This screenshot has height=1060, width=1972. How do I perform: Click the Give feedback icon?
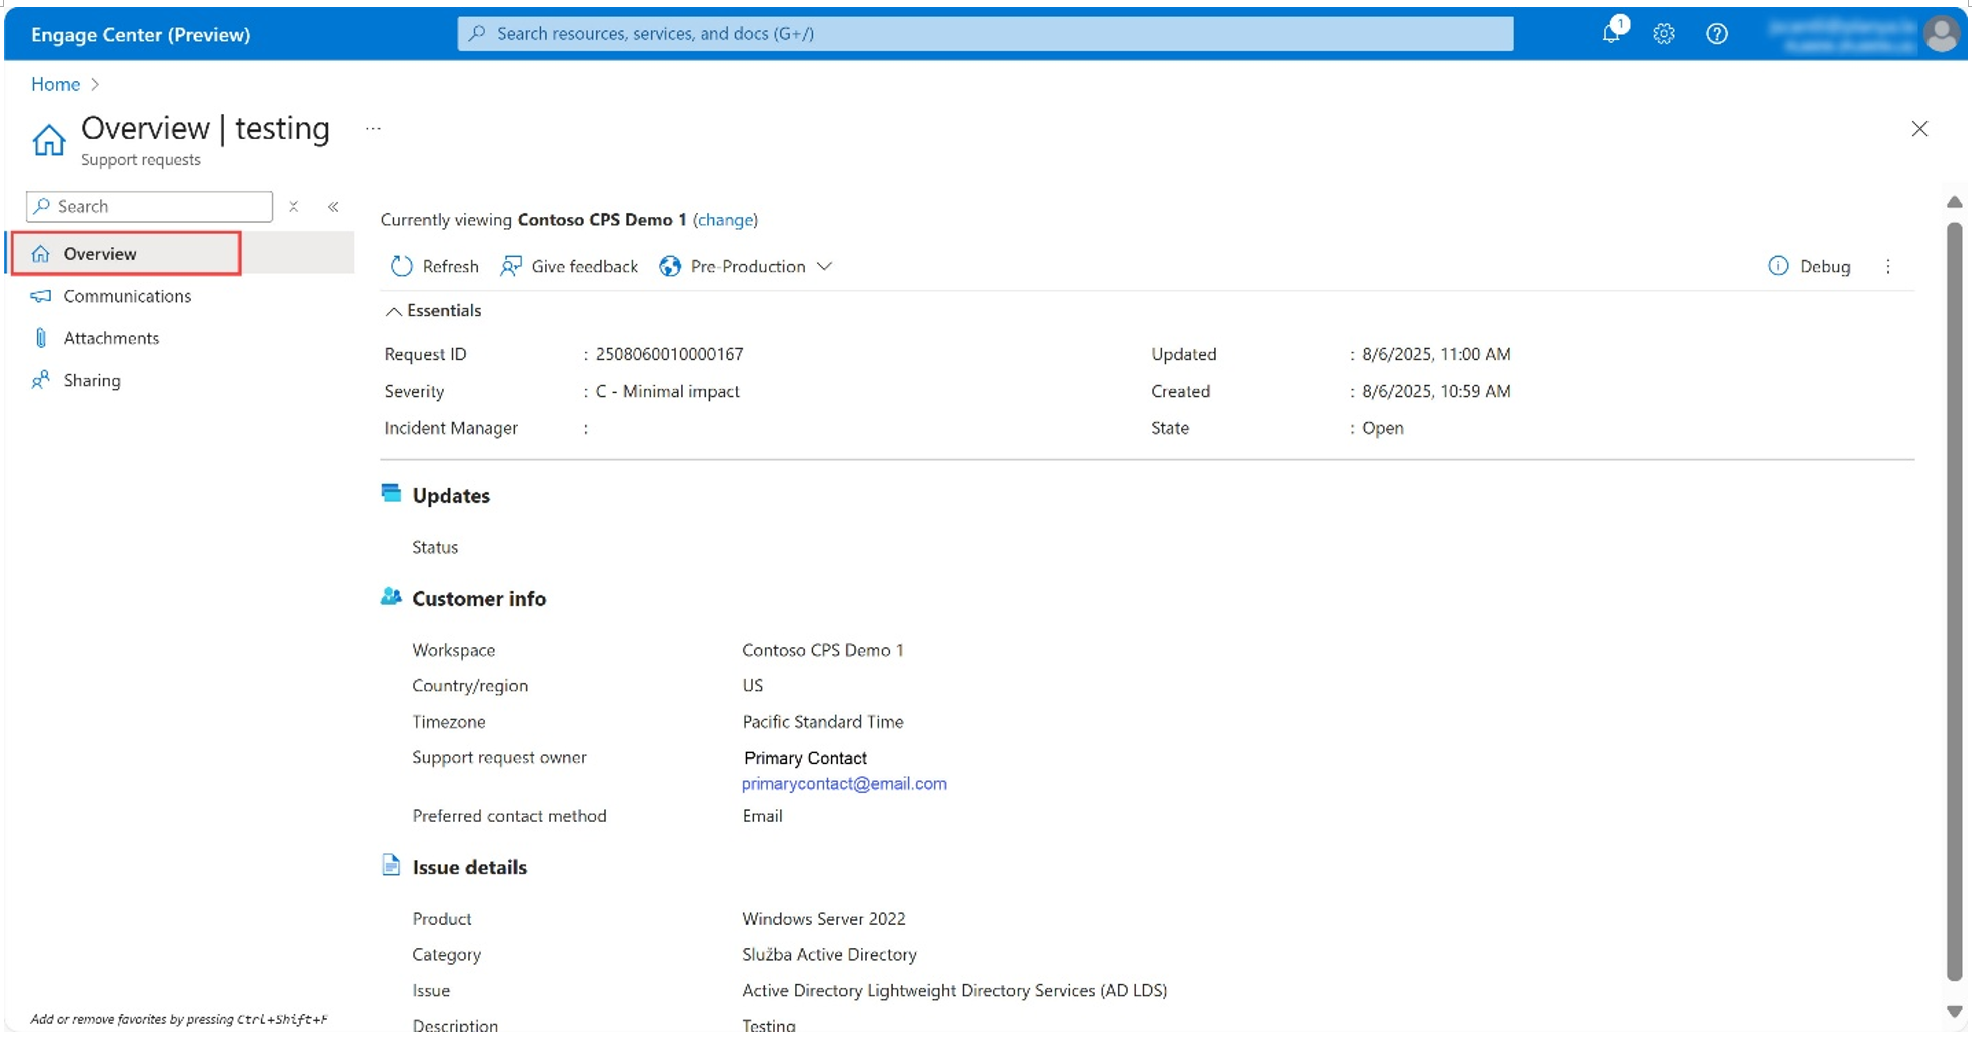511,266
